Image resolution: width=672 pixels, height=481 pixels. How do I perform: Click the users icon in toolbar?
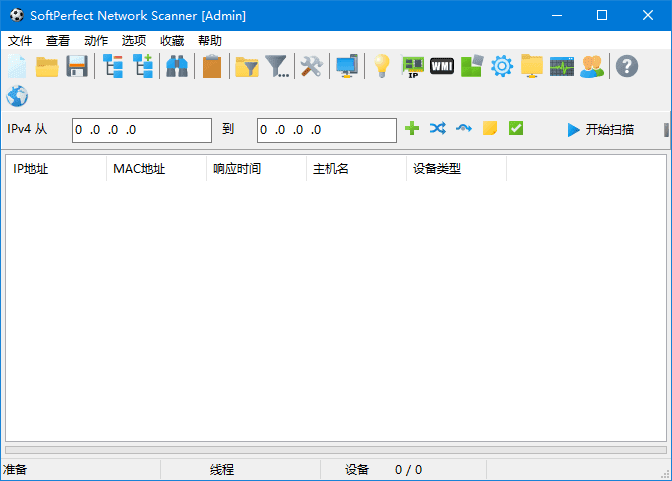pos(591,67)
